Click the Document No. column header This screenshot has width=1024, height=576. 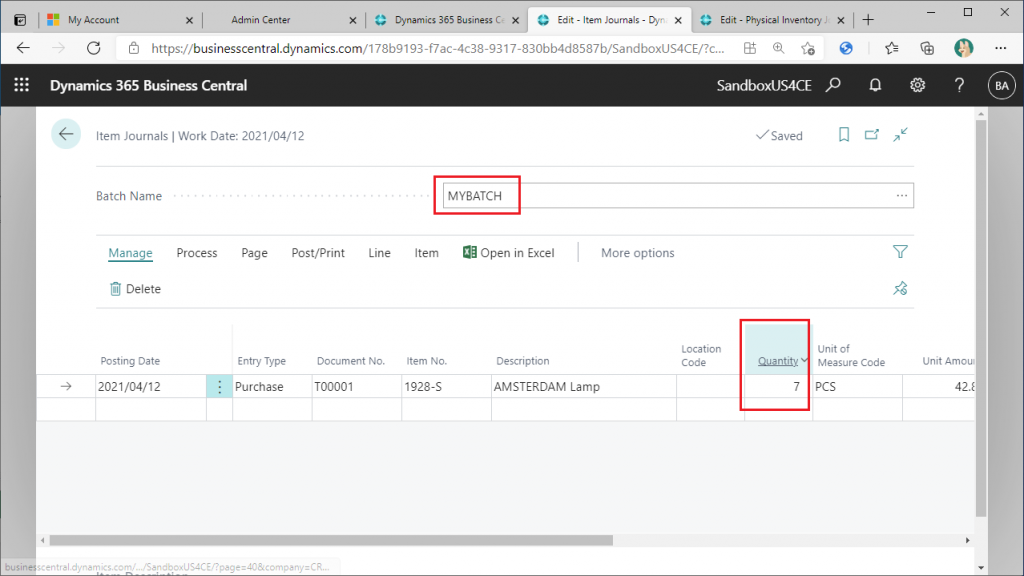(351, 360)
